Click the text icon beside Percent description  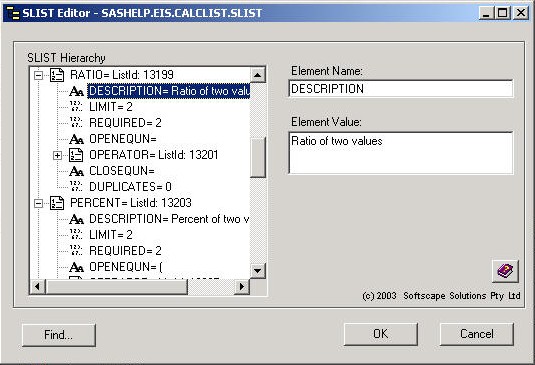(76, 219)
